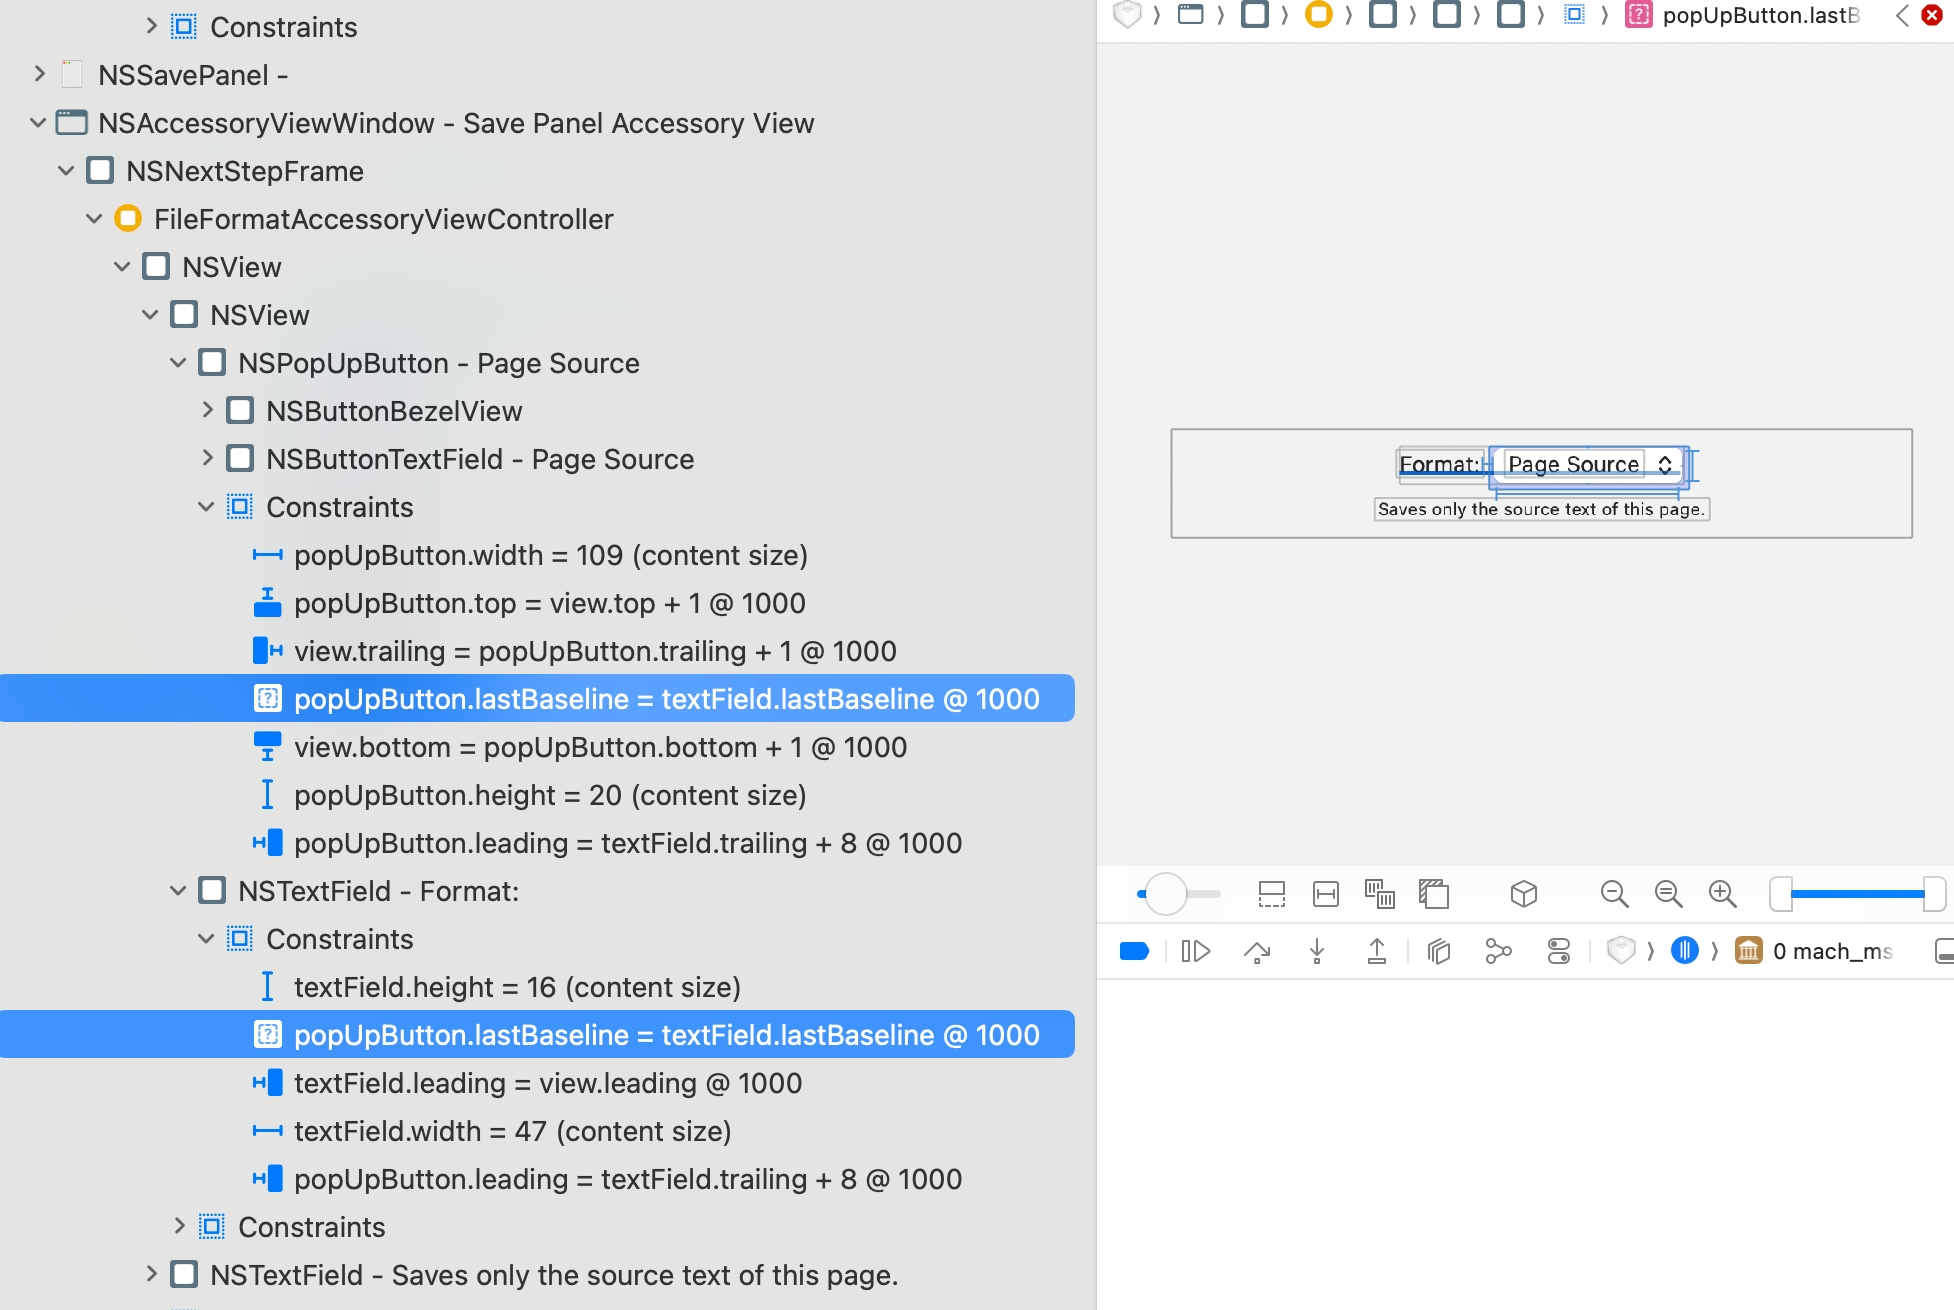The image size is (1954, 1310).
Task: Click Step Over debug icon
Action: pos(1257,951)
